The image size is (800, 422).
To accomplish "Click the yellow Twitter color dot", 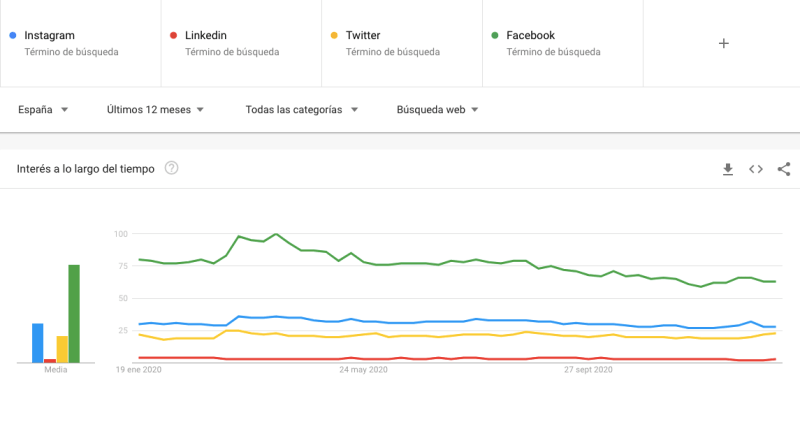I will (333, 35).
